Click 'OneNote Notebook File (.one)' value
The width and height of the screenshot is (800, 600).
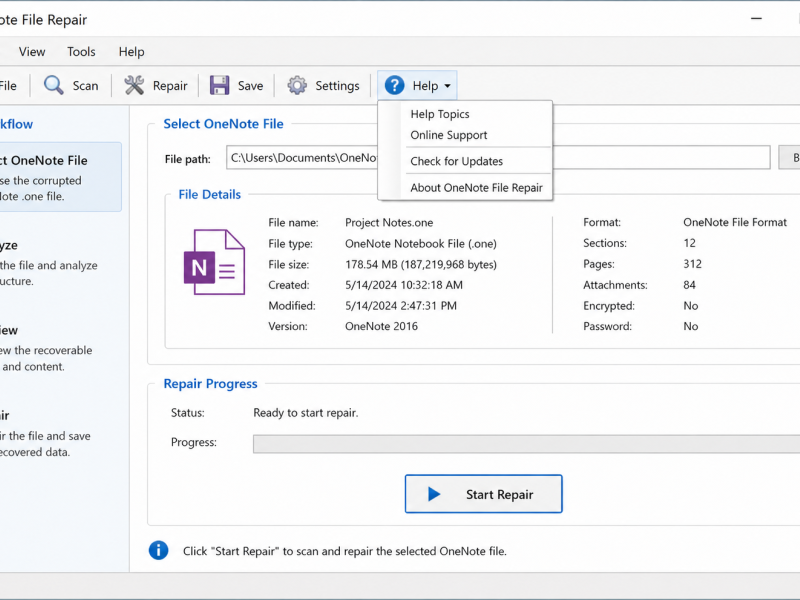421,243
